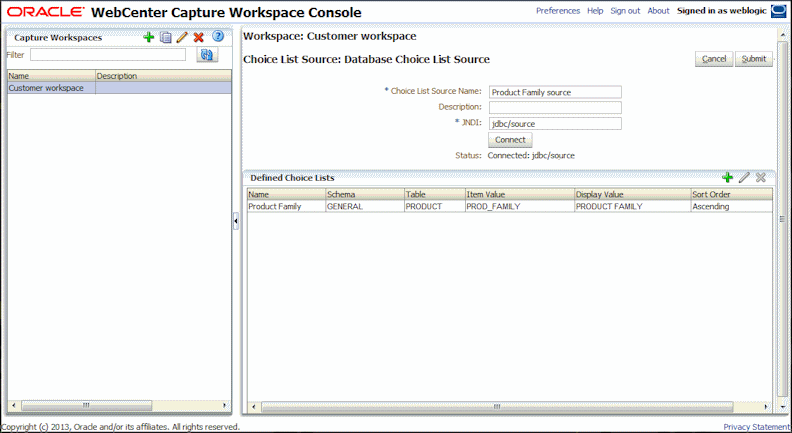792x433 pixels.
Task: Focus the Filter text field
Action: [x=108, y=55]
